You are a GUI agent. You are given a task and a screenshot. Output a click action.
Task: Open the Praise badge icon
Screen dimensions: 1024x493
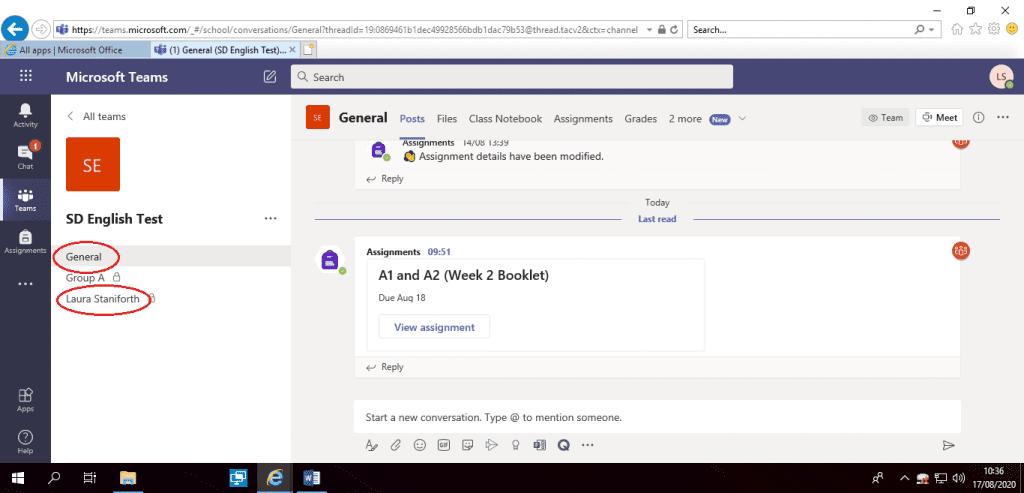515,445
